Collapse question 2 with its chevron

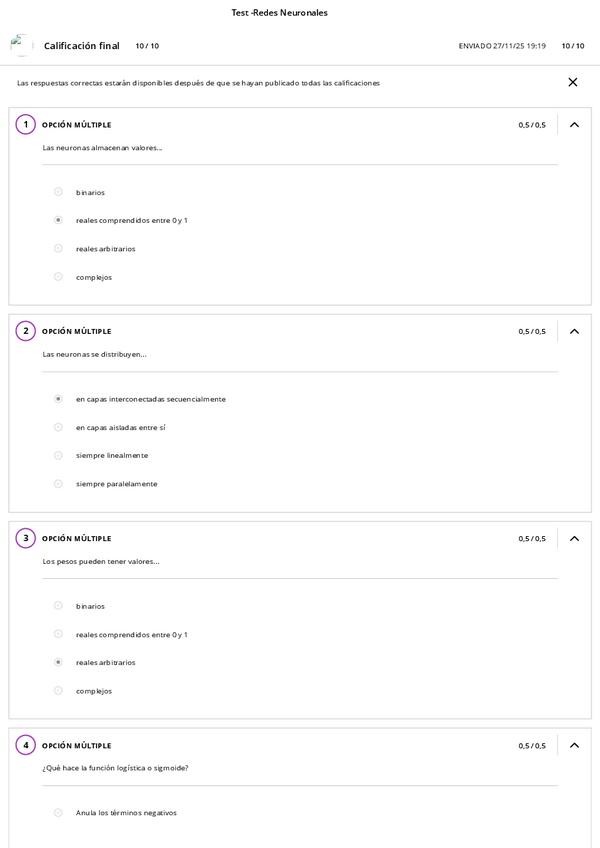(x=574, y=331)
